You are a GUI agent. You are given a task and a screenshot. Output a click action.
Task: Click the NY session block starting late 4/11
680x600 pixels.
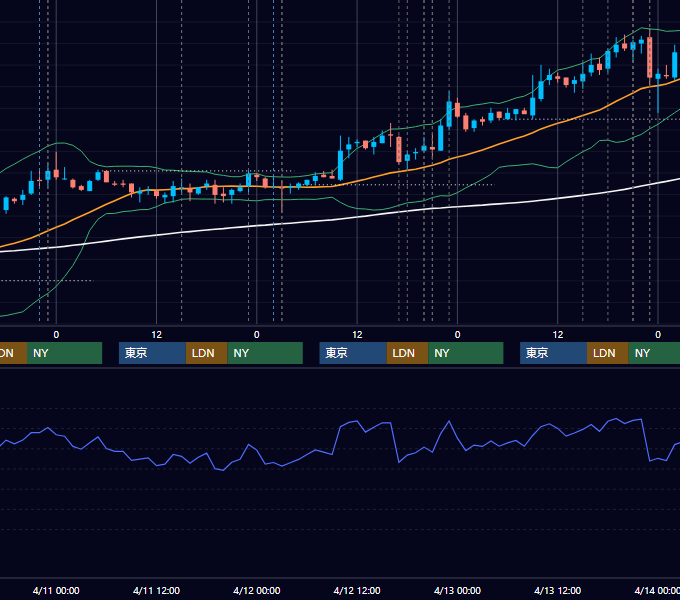pos(265,353)
